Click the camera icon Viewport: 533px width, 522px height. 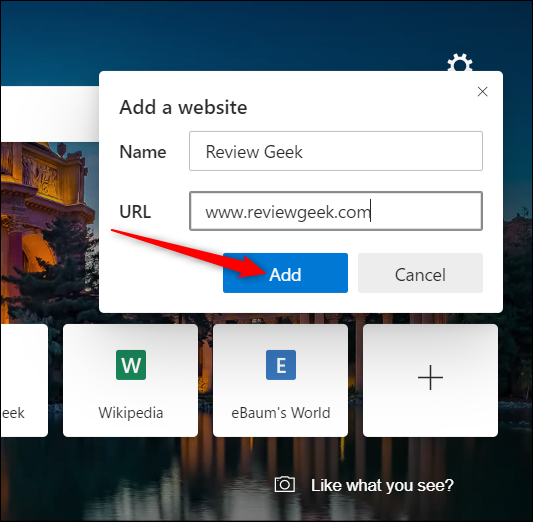(285, 484)
